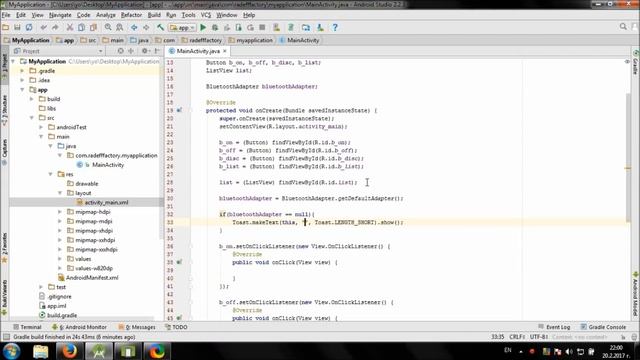
Task: Open the File menu
Action: [6, 15]
